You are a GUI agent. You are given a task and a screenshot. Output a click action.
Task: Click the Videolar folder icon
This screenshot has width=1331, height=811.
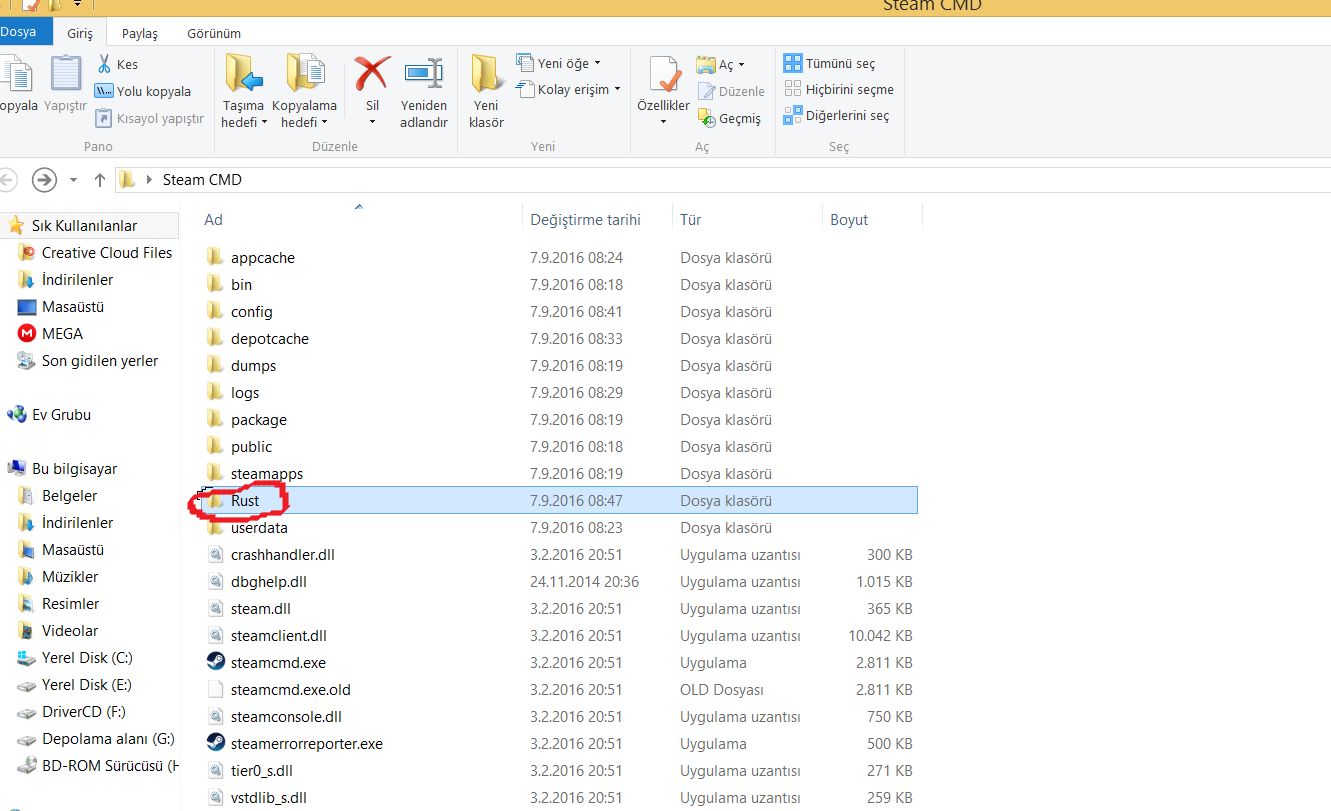pyautogui.click(x=26, y=631)
